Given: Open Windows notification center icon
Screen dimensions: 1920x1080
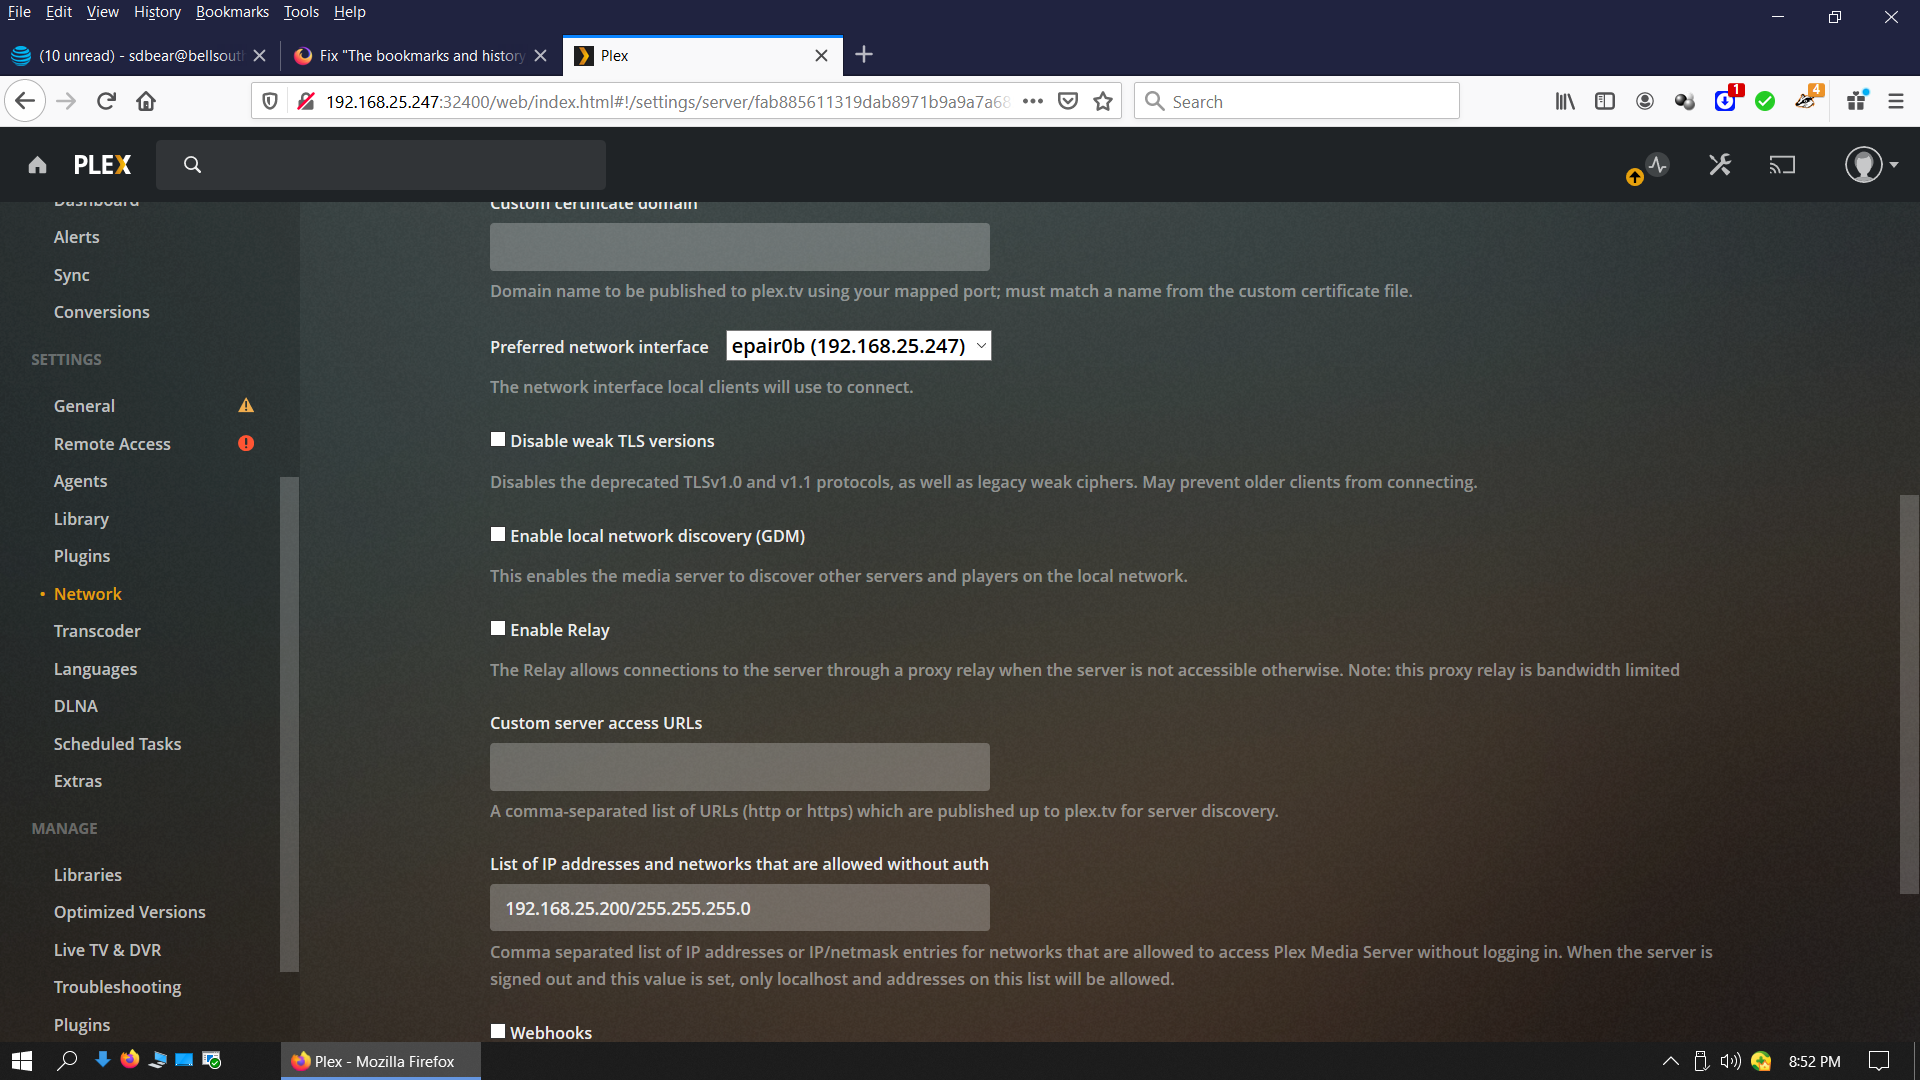Looking at the screenshot, I should [1879, 1061].
